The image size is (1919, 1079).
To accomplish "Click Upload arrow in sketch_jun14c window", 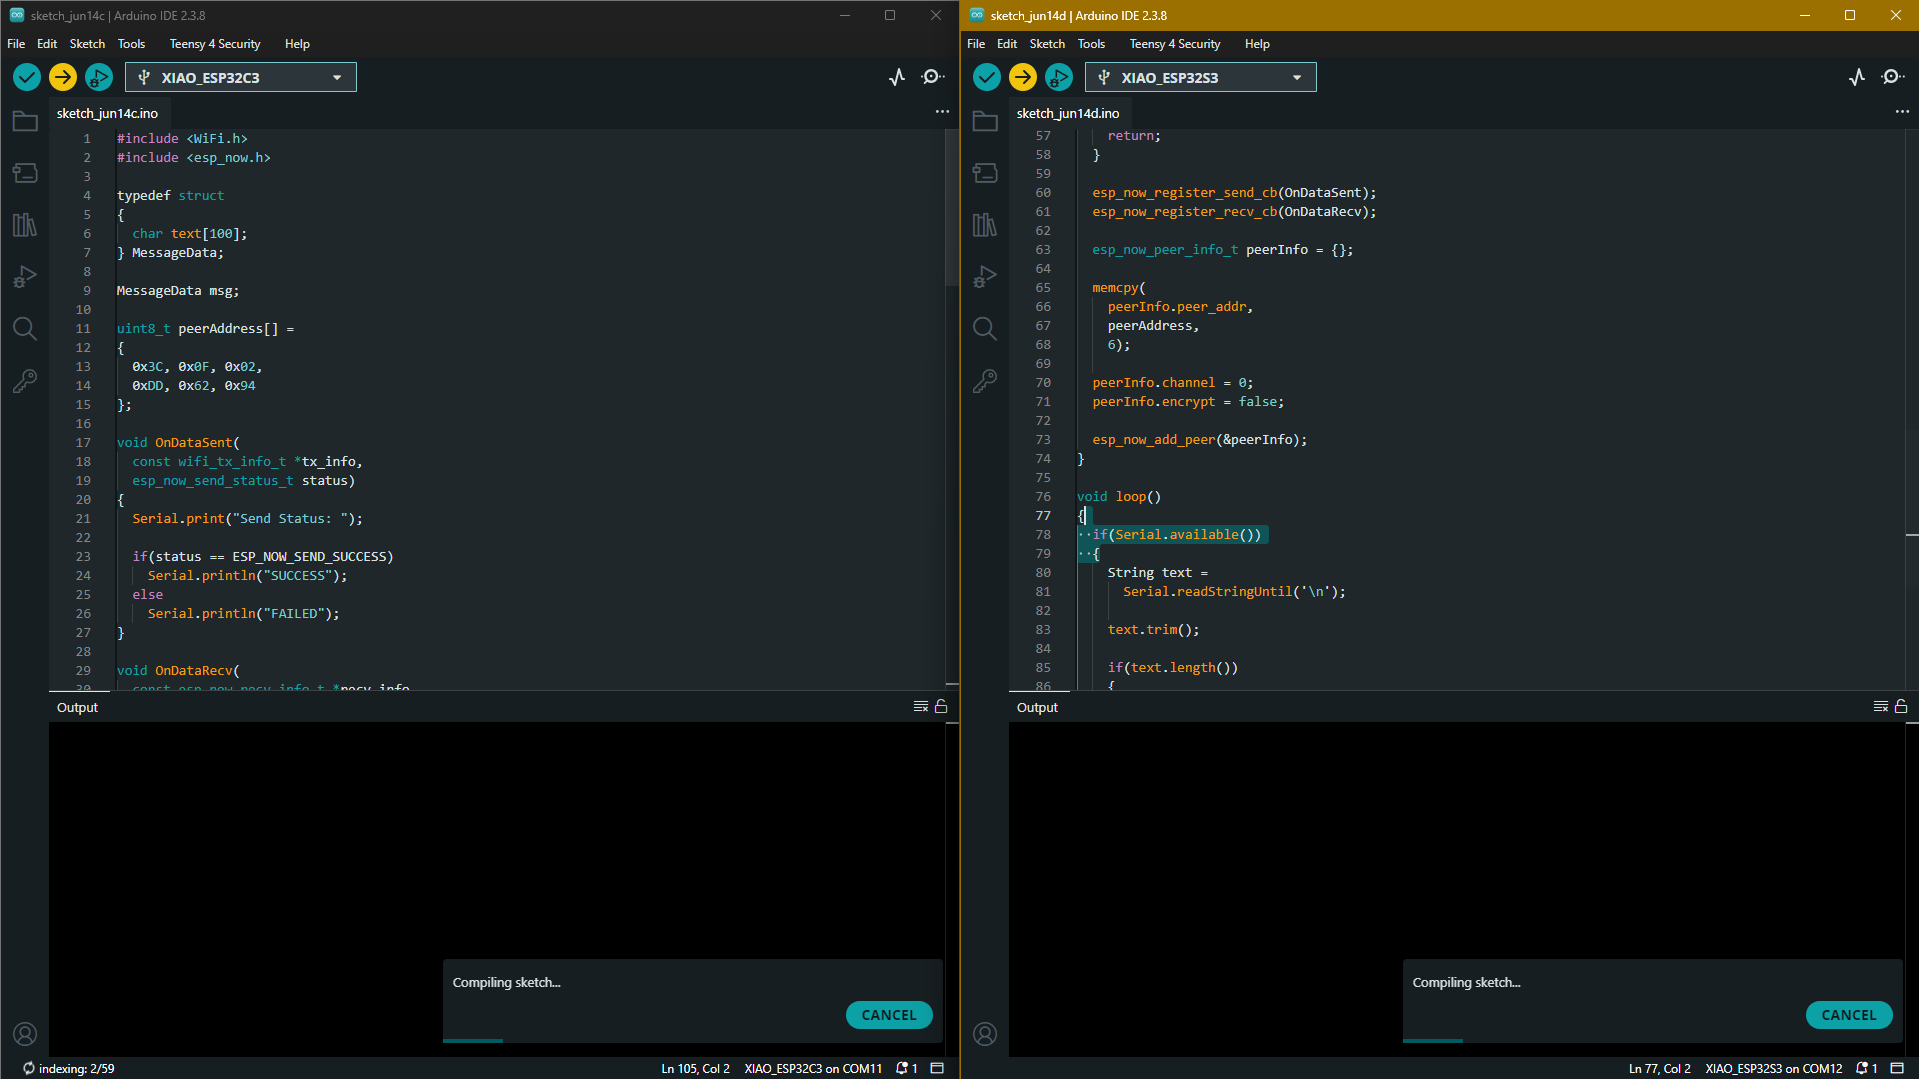I will (x=63, y=77).
